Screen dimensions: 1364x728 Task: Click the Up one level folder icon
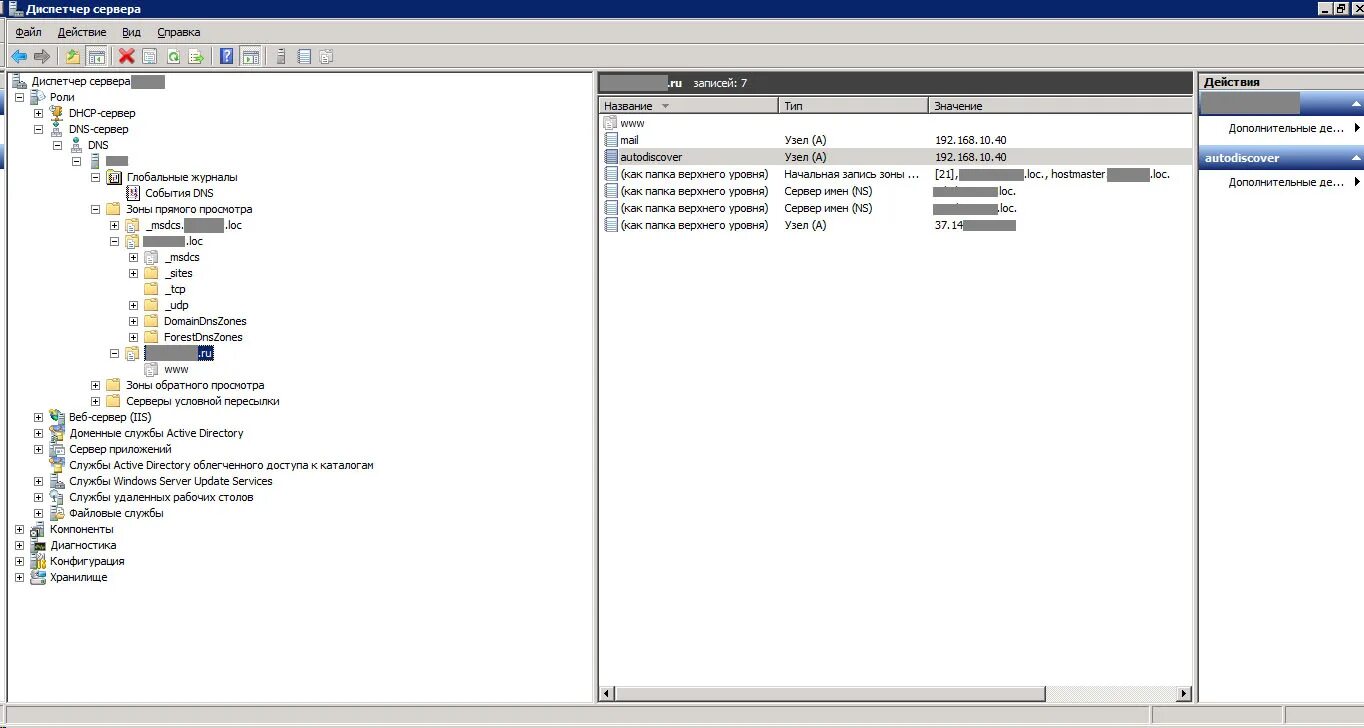click(x=72, y=57)
